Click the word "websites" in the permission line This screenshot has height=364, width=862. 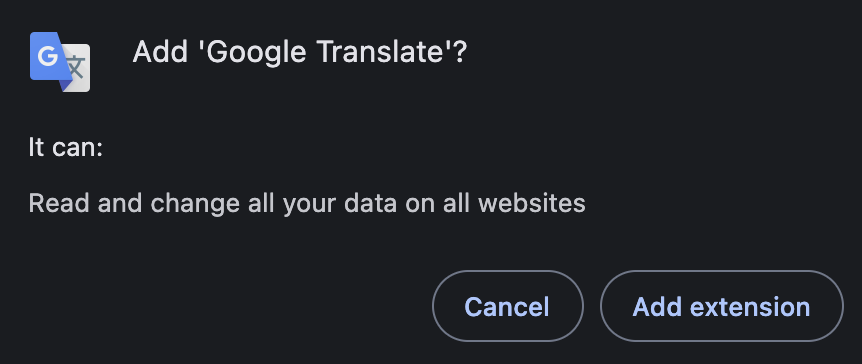click(532, 203)
